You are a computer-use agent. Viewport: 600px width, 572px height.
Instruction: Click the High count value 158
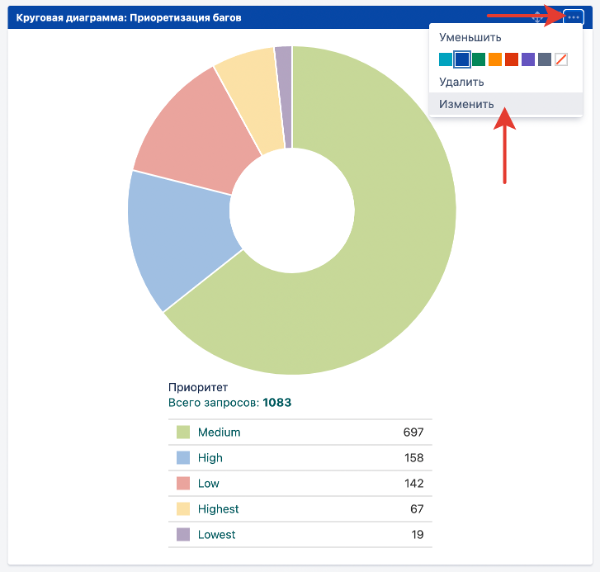point(414,458)
